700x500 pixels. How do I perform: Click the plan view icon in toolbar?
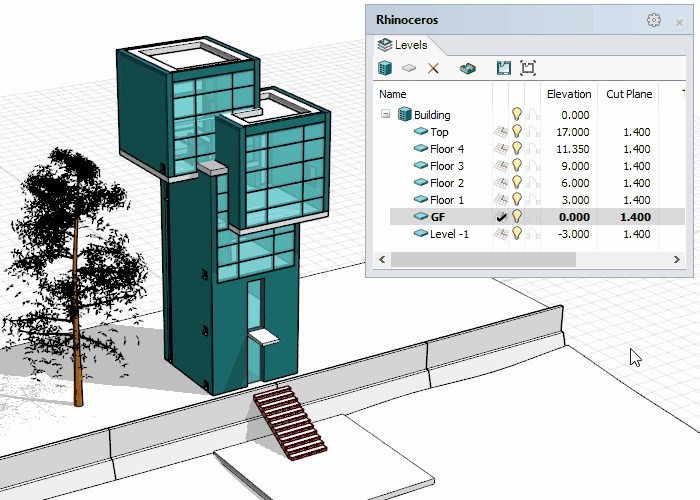(504, 68)
